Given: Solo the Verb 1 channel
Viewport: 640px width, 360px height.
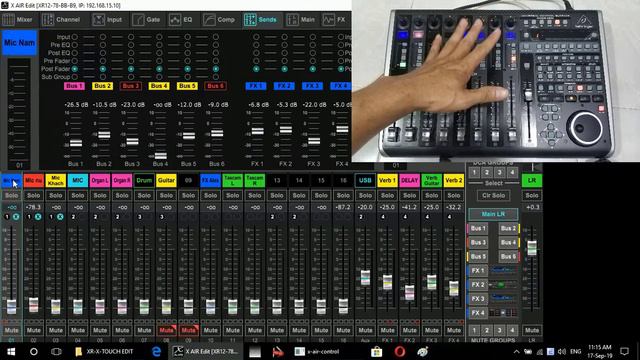Looking at the screenshot, I should (387, 196).
